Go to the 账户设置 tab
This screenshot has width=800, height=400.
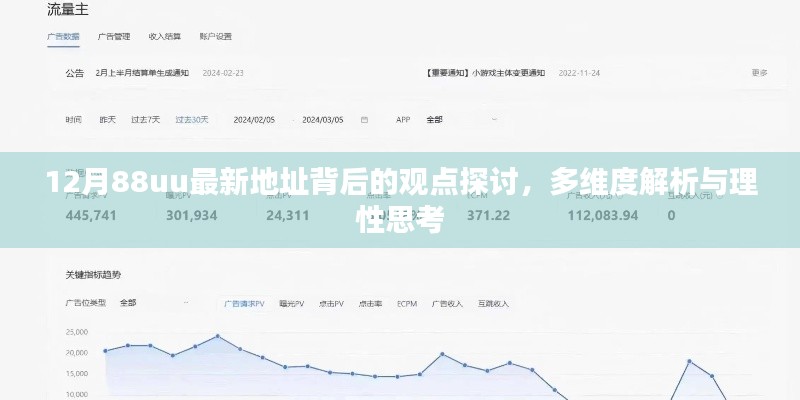216,36
